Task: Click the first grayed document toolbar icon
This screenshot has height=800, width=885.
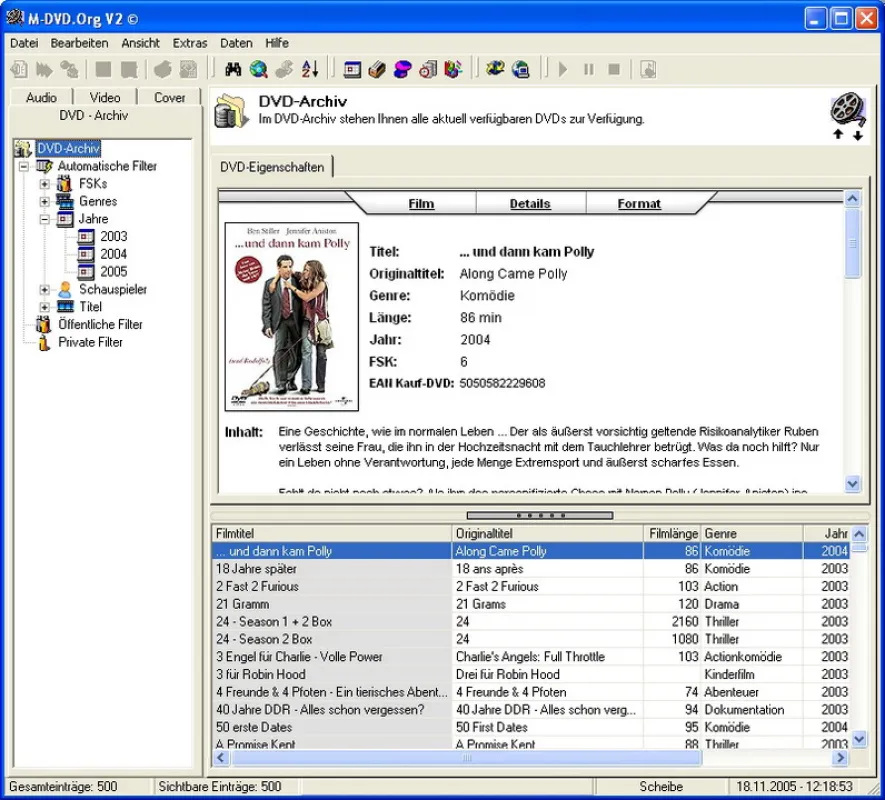Action: [19, 69]
